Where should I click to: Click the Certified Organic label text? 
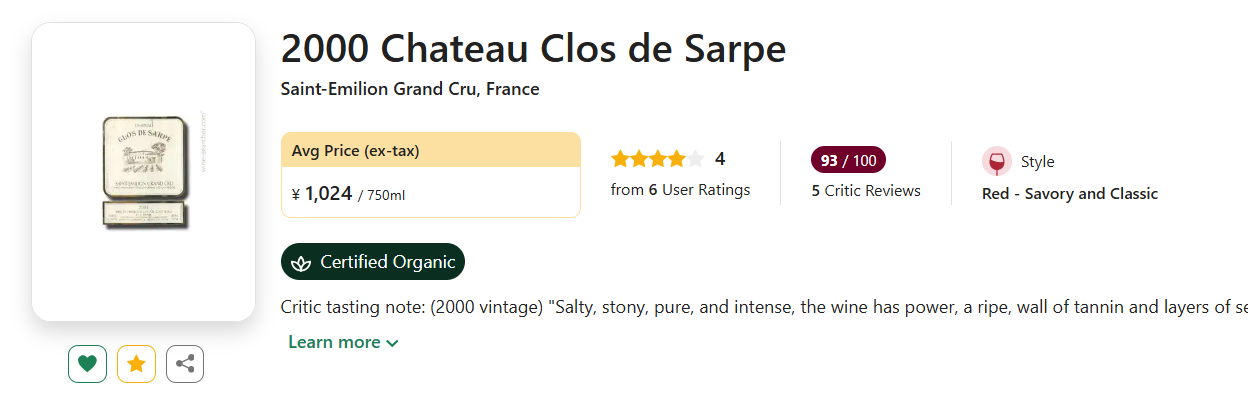(387, 262)
